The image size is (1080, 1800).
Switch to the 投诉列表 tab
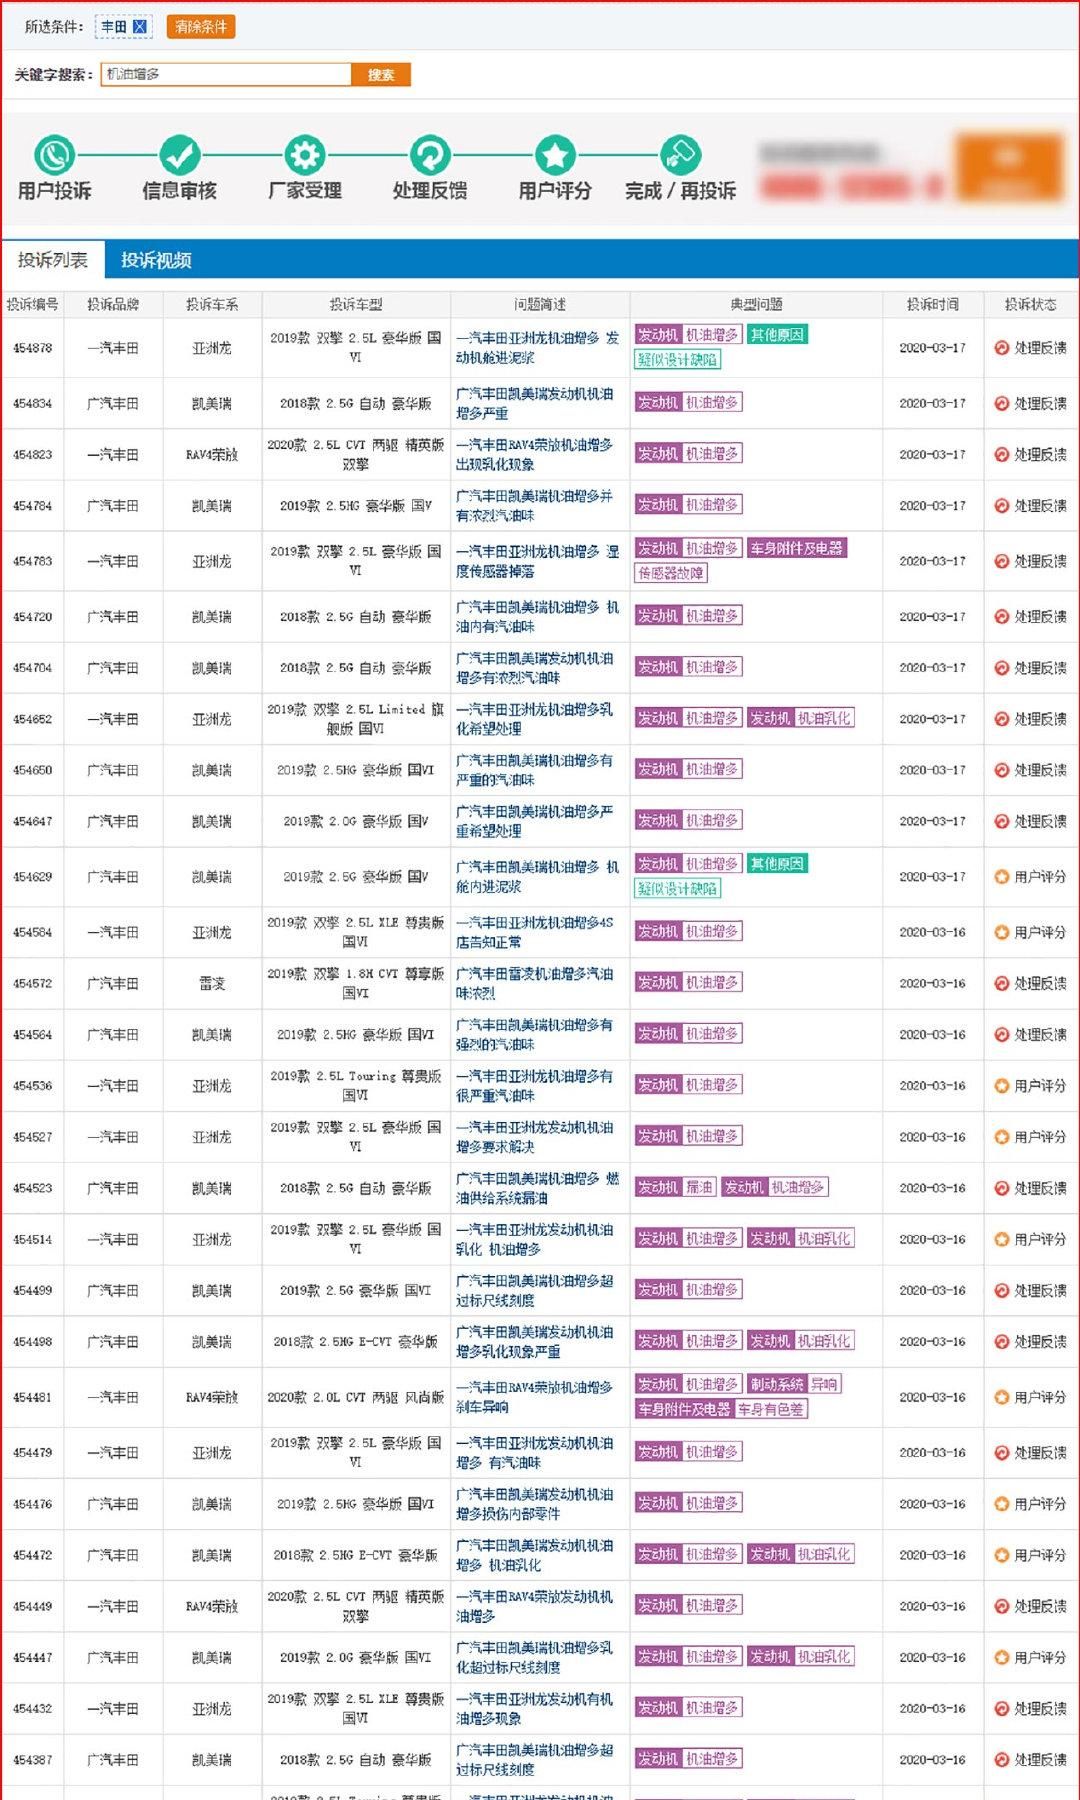tap(53, 260)
